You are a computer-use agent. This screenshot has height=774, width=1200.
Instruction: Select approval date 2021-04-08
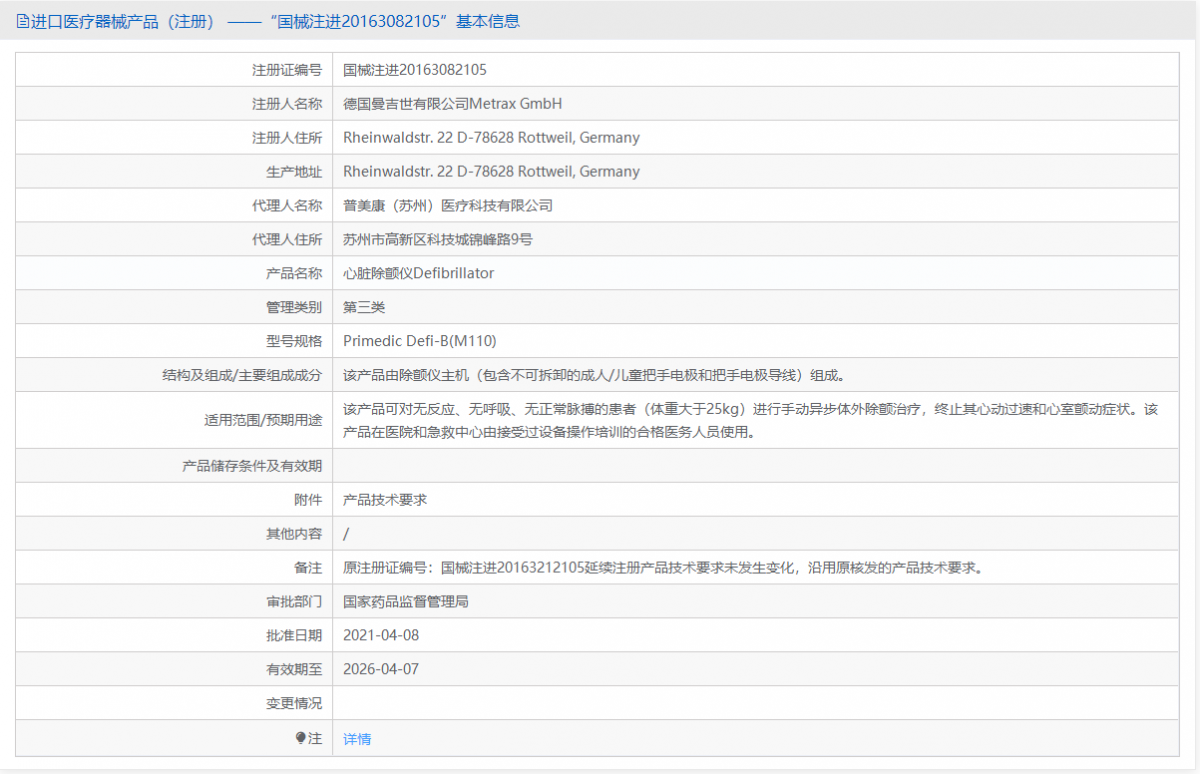pyautogui.click(x=381, y=635)
